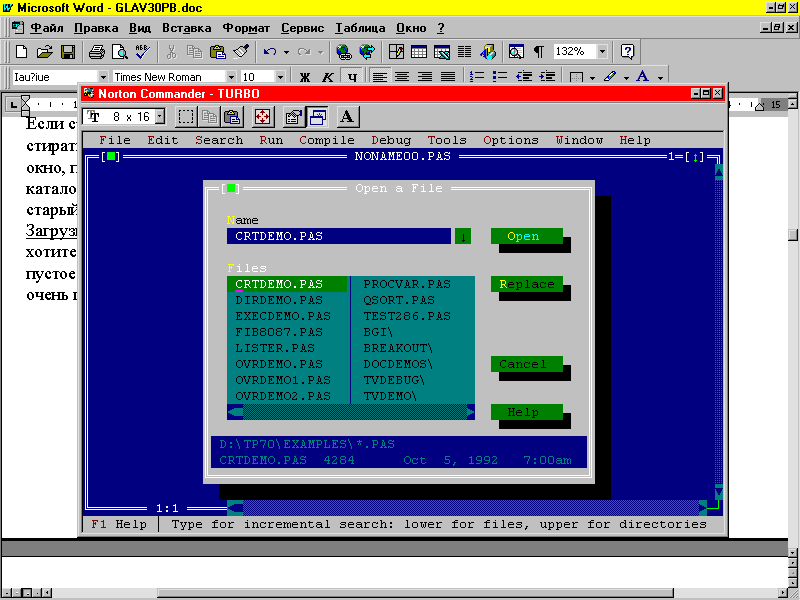Viewport: 800px width, 600px height.
Task: Expand the Times New Roman font dropdown
Action: [231, 77]
